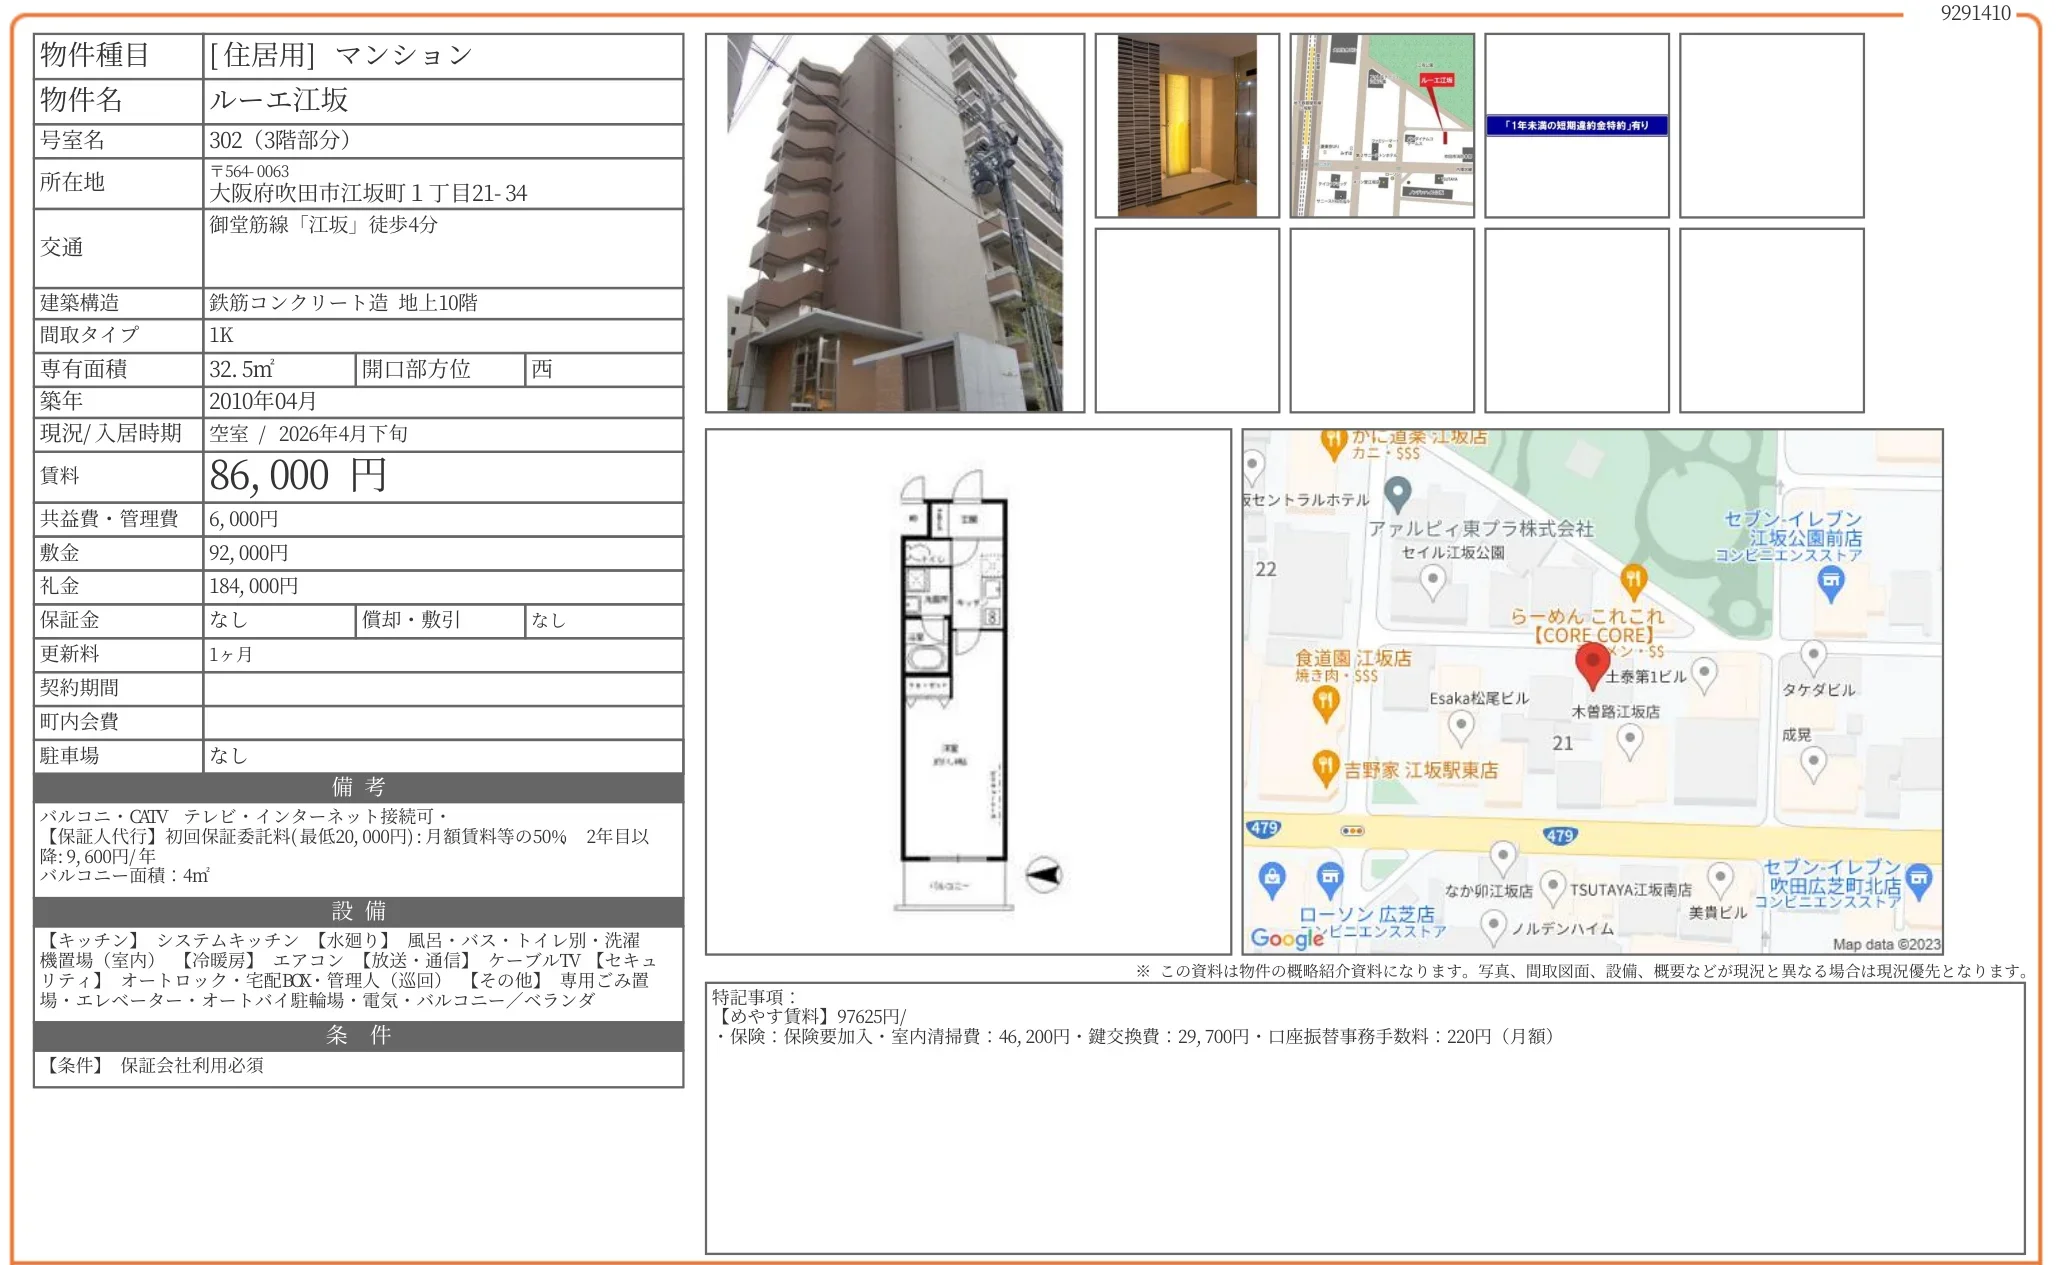Click the property ID 9291410
2056x1265 pixels.
pos(1975,13)
